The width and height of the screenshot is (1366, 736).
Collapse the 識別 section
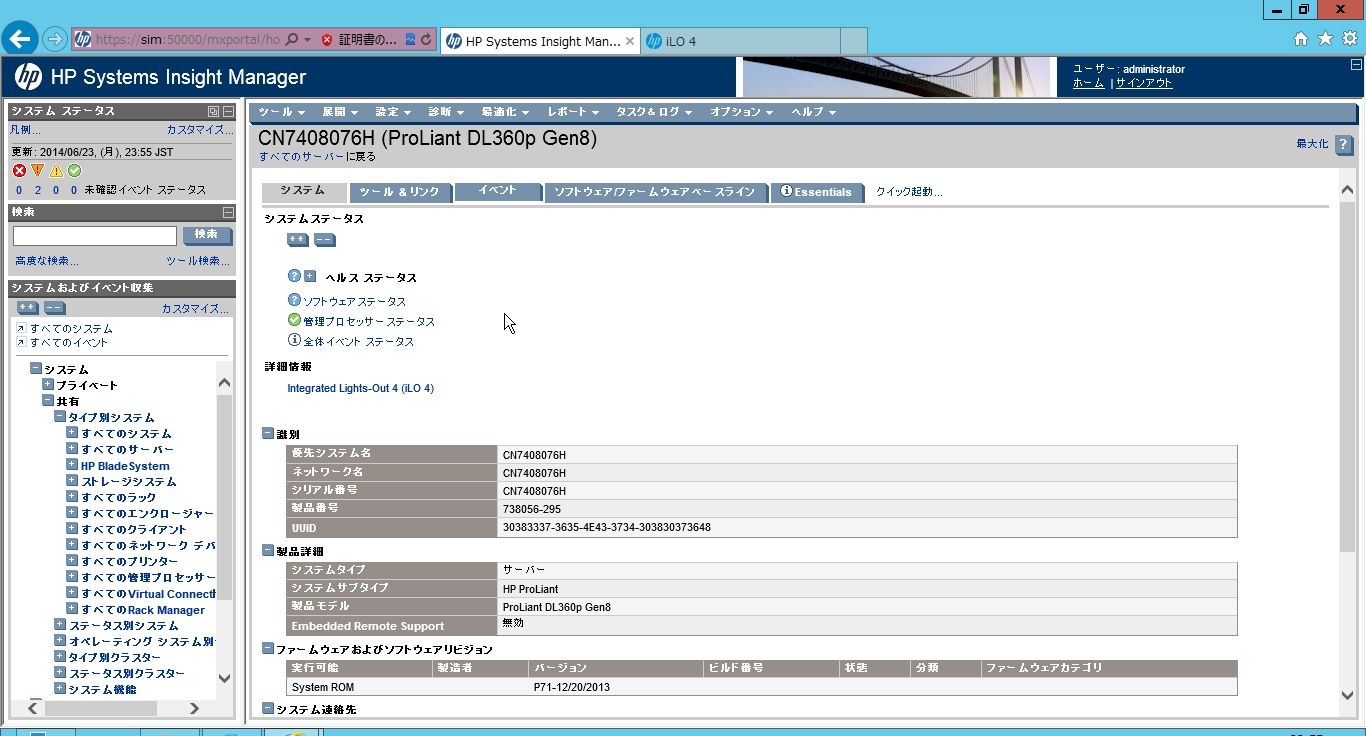click(268, 434)
